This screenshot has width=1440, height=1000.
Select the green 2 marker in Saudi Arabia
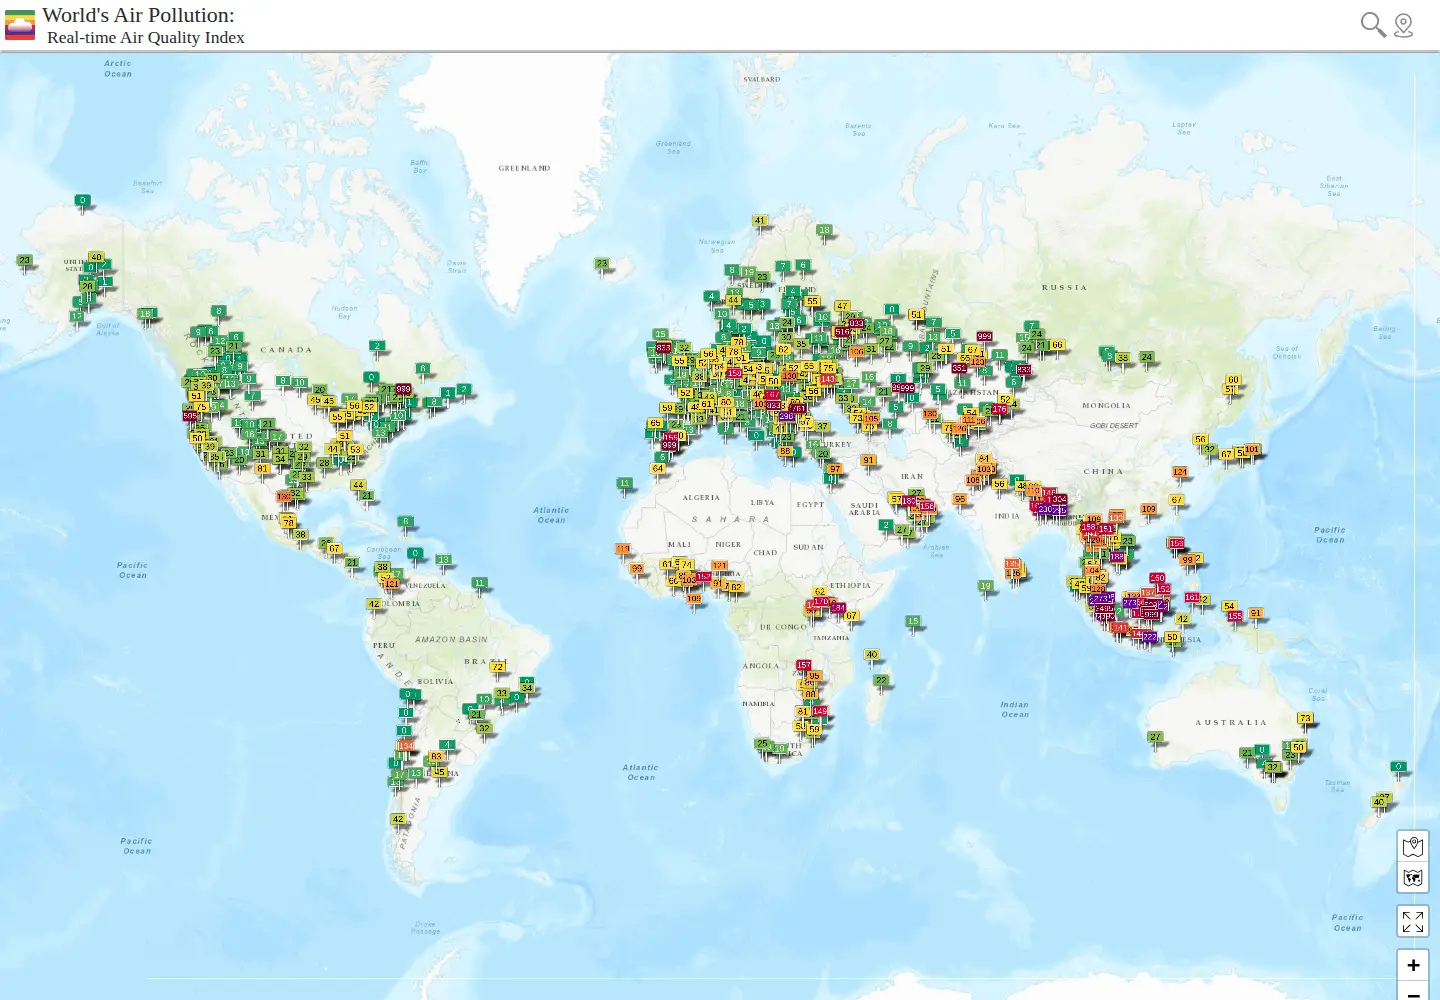(x=885, y=524)
